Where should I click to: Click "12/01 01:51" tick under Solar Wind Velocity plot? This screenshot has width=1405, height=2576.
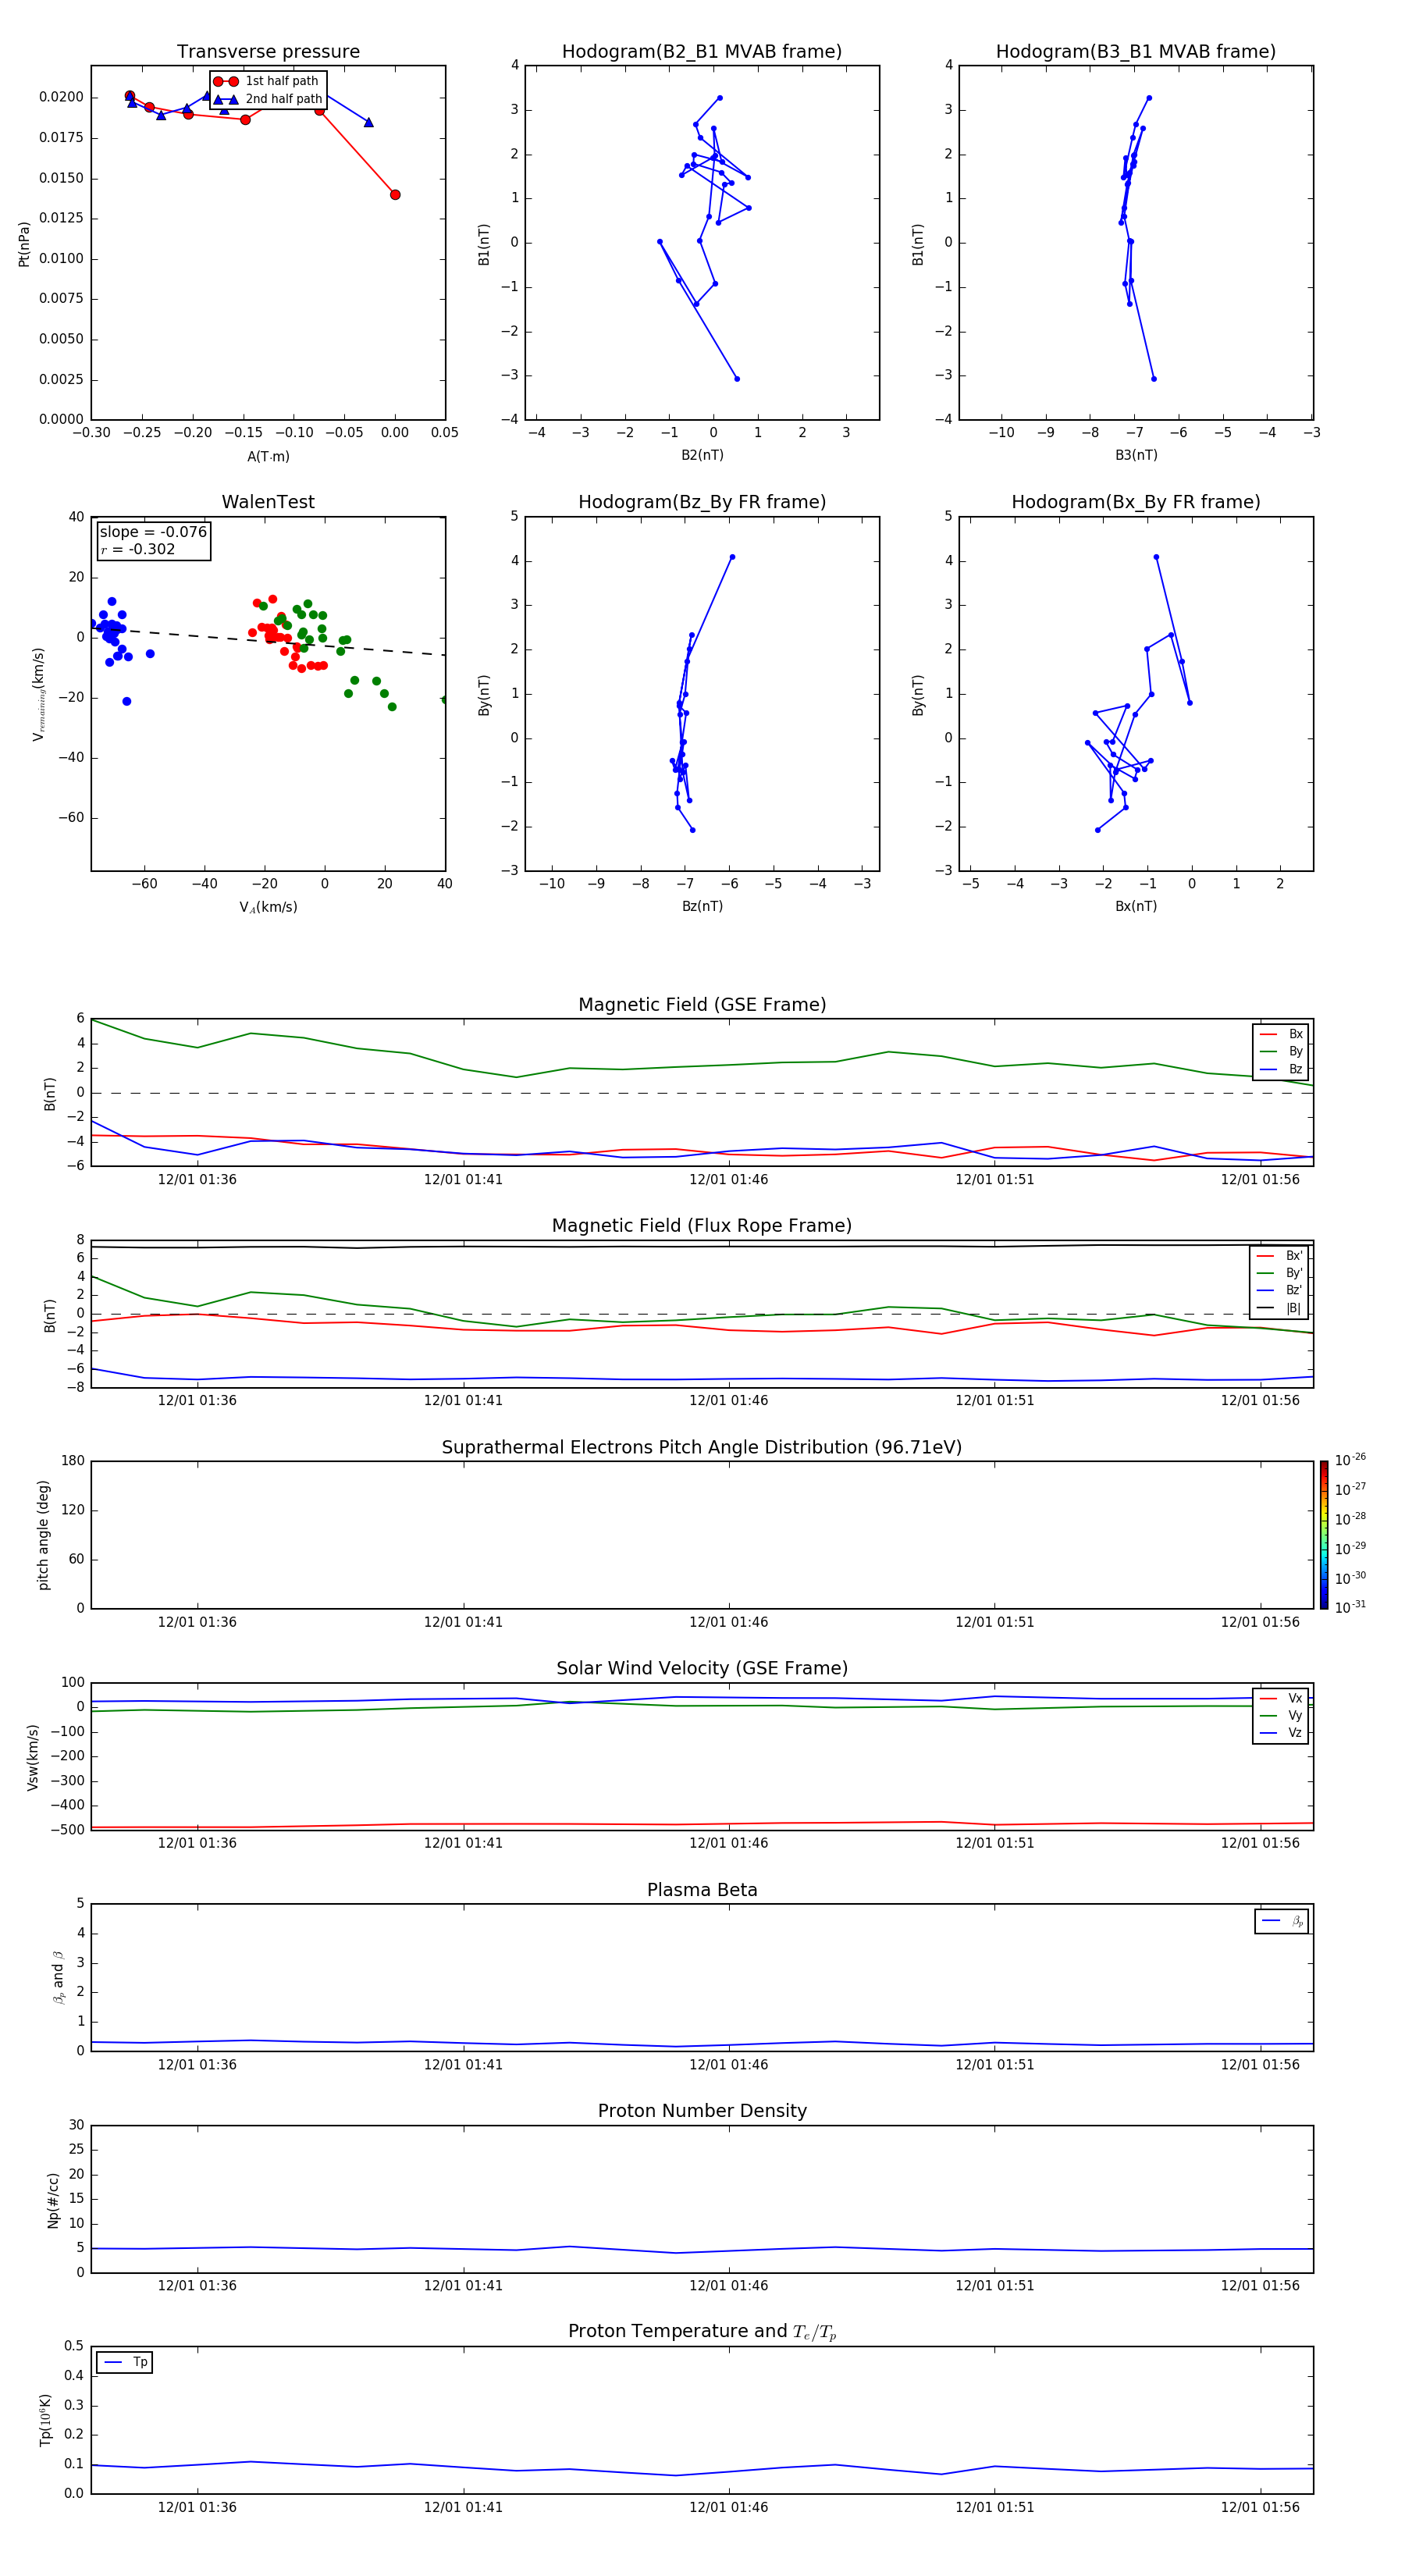click(995, 1843)
